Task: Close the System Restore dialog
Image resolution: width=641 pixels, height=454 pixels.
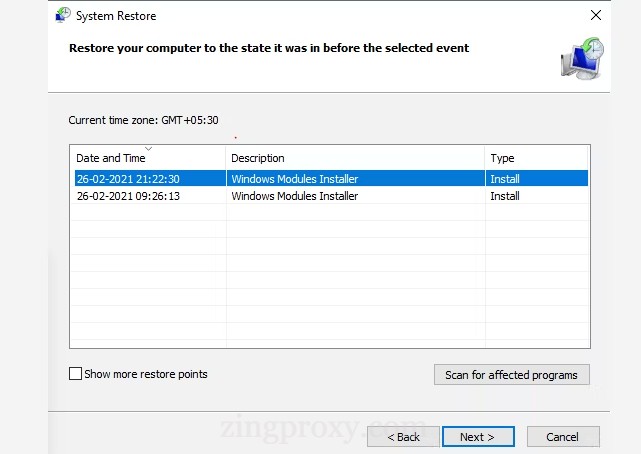Action: click(x=596, y=15)
